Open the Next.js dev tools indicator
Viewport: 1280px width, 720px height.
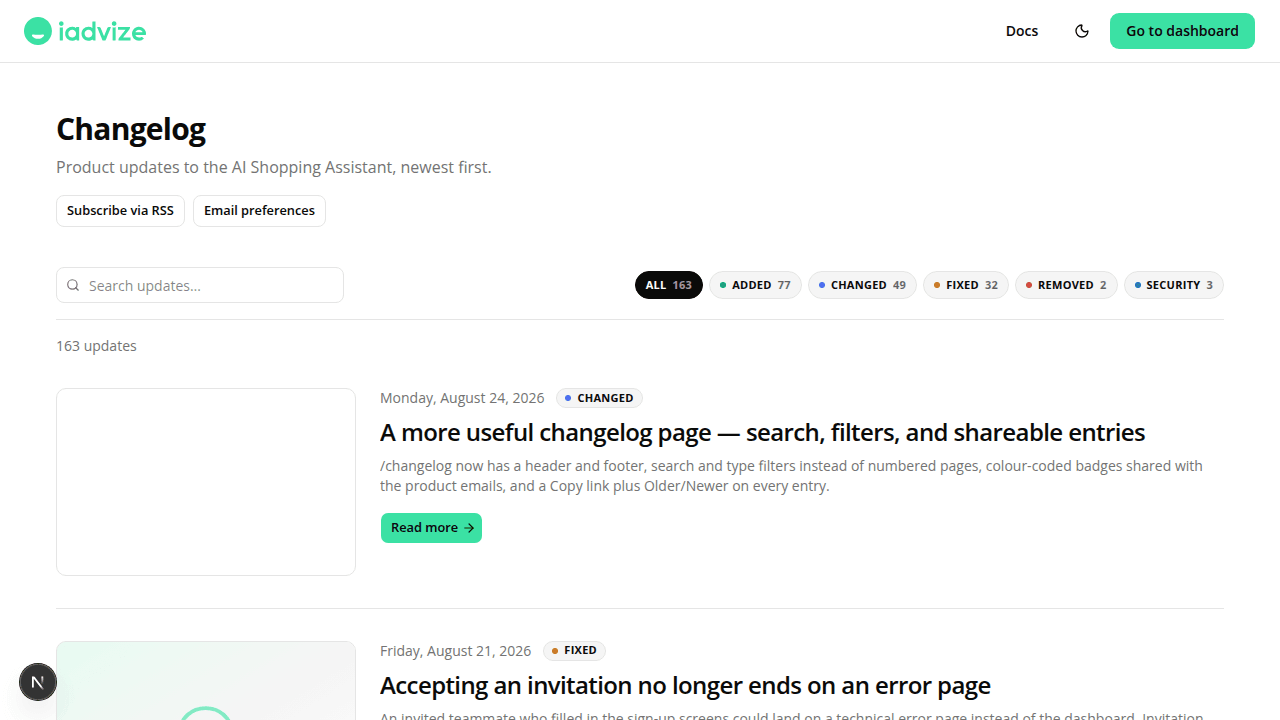pos(38,682)
